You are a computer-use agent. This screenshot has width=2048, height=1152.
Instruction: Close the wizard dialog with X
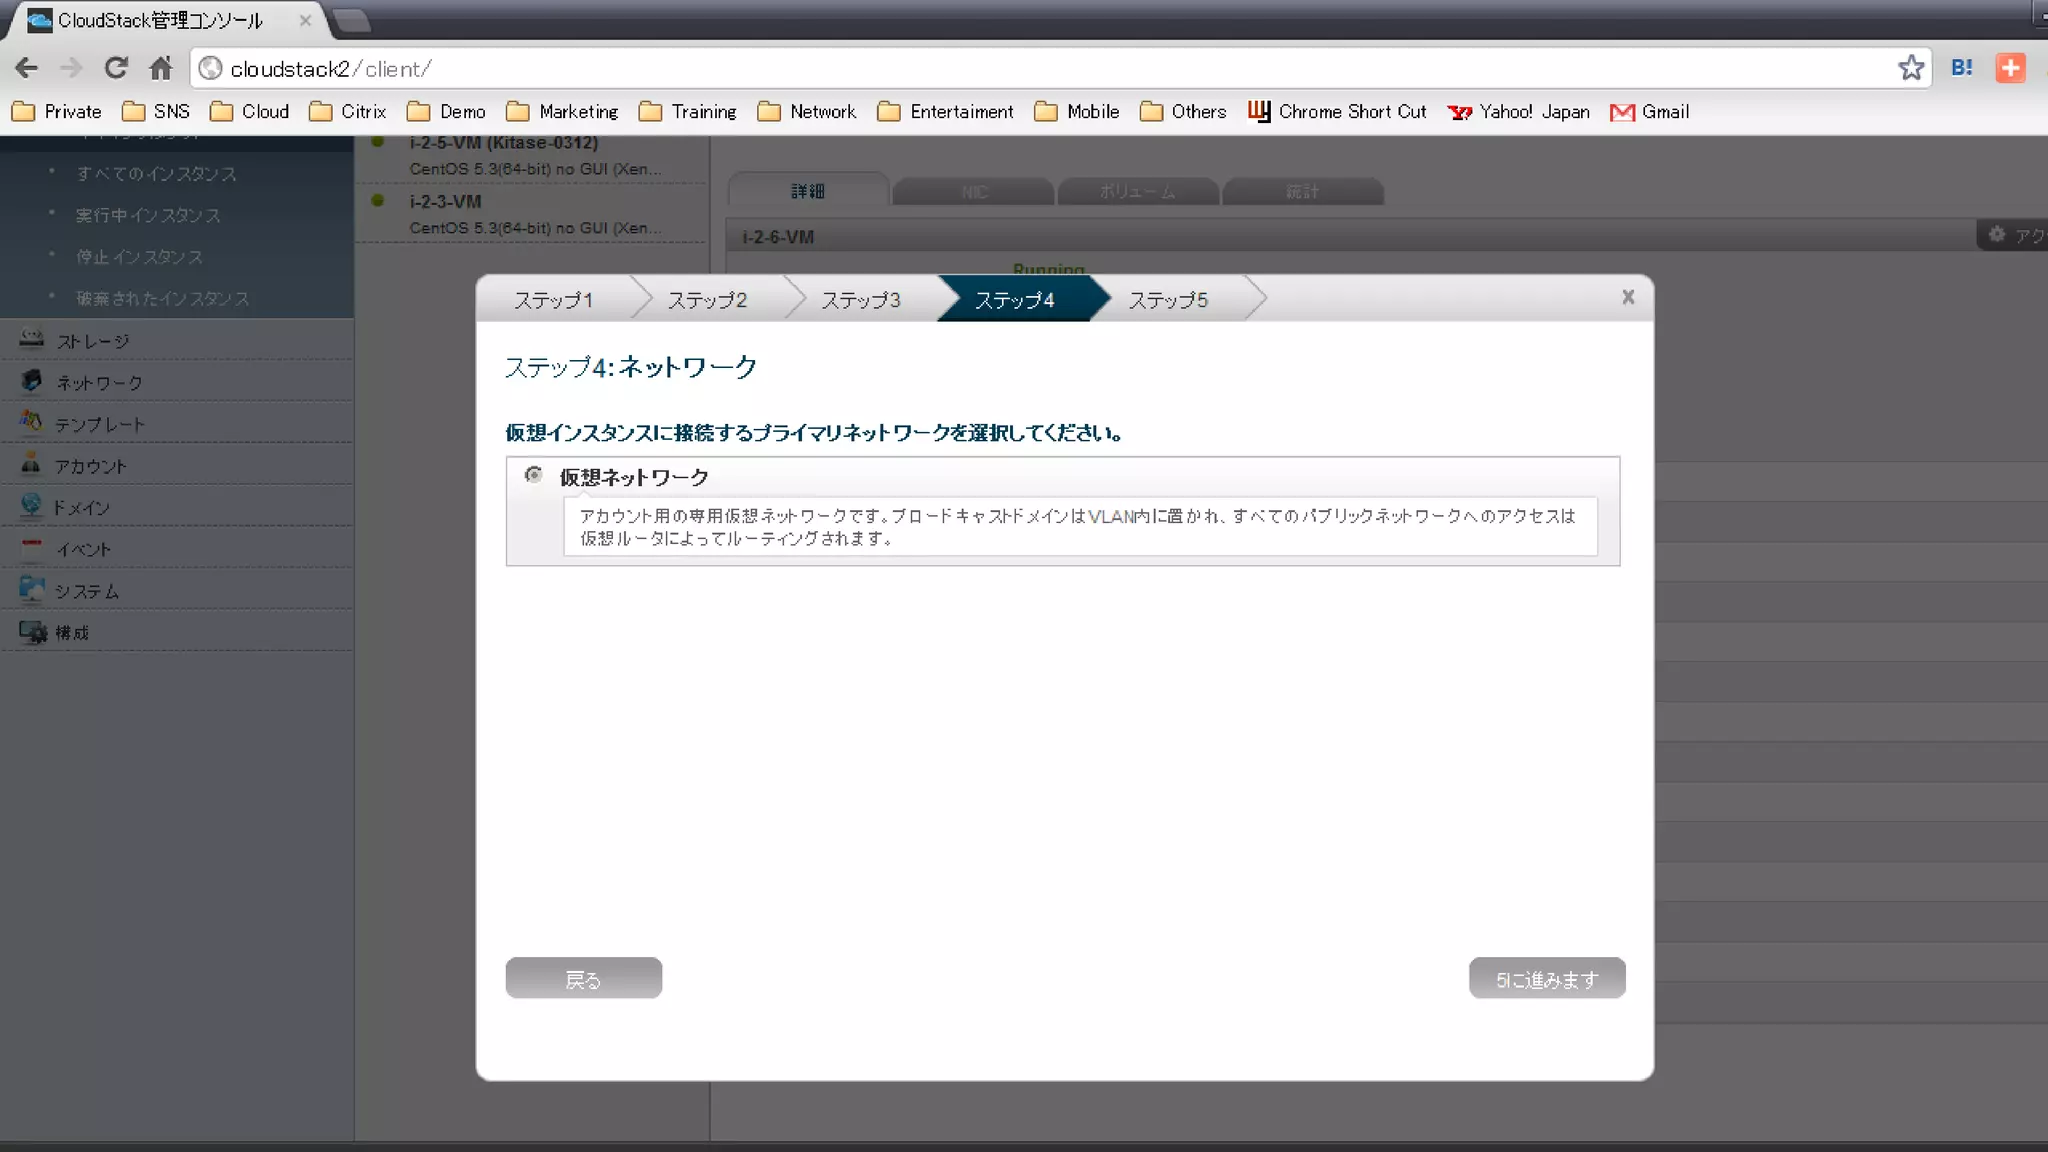coord(1627,297)
